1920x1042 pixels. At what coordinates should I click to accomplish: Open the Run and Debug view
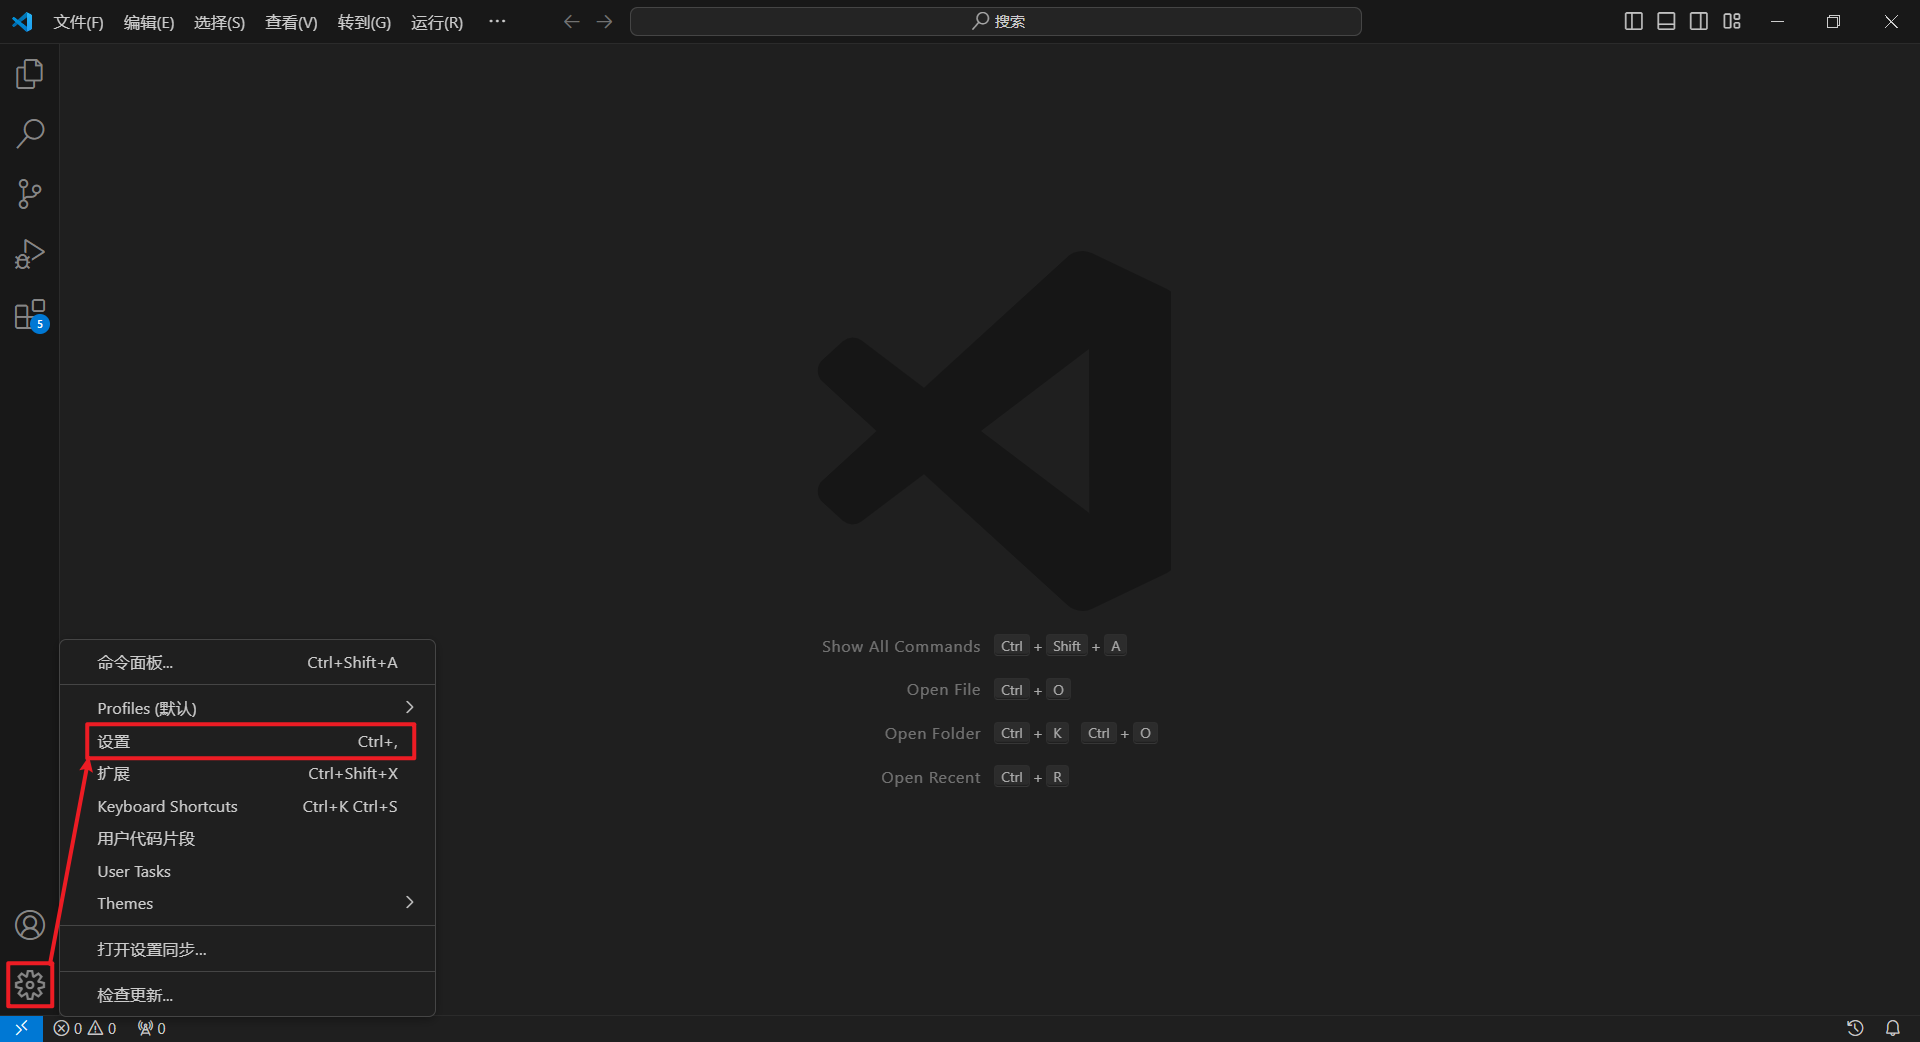(30, 254)
